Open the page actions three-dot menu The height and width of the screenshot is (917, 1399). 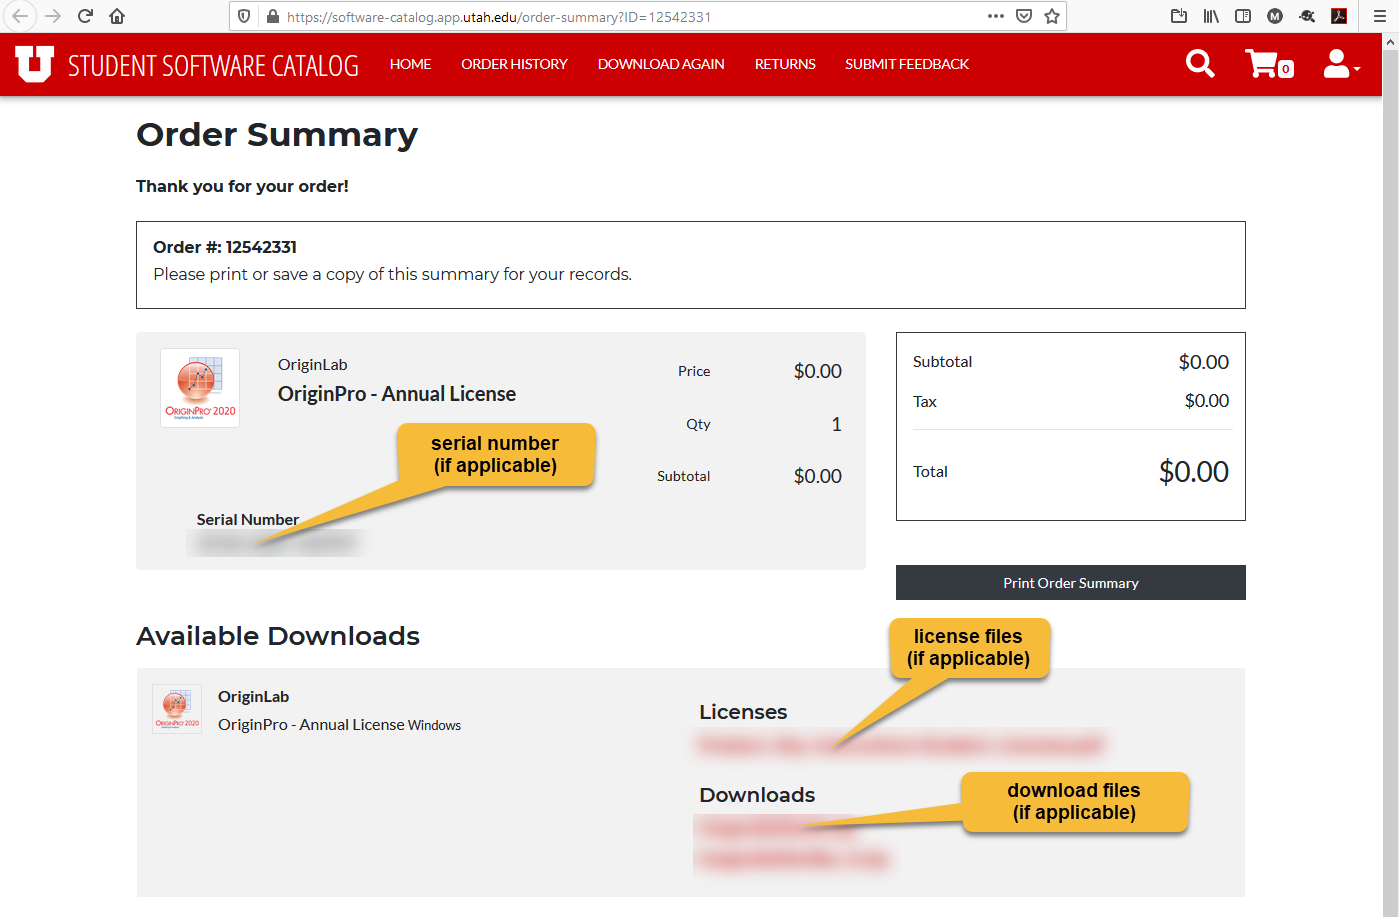pyautogui.click(x=995, y=16)
